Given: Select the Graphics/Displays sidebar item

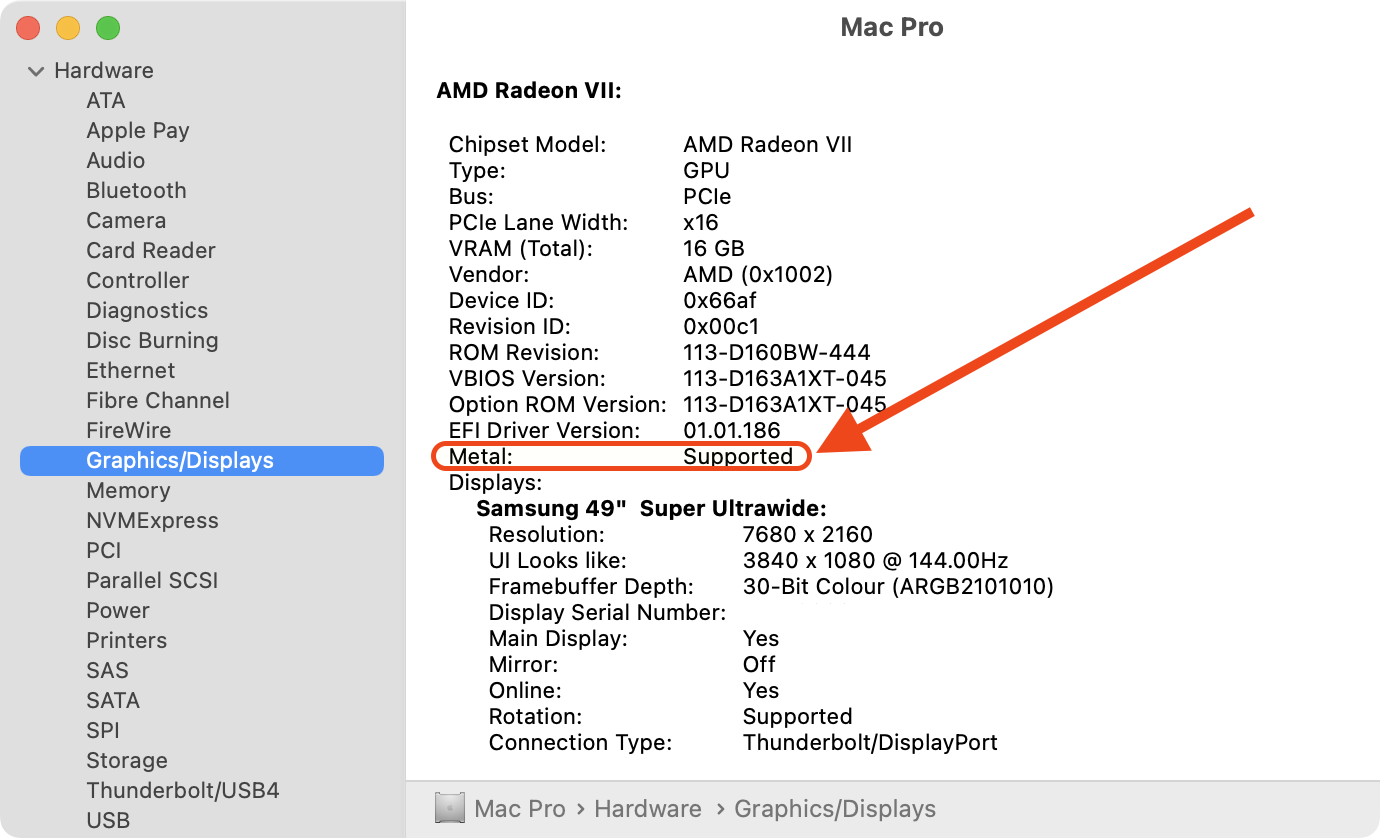Looking at the screenshot, I should click(180, 461).
